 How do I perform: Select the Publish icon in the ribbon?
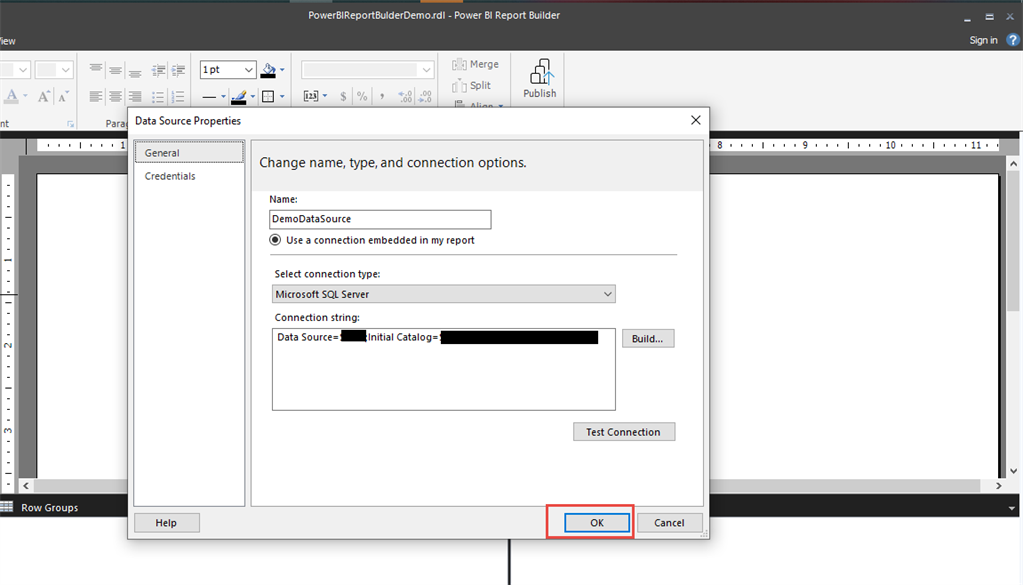[x=539, y=78]
